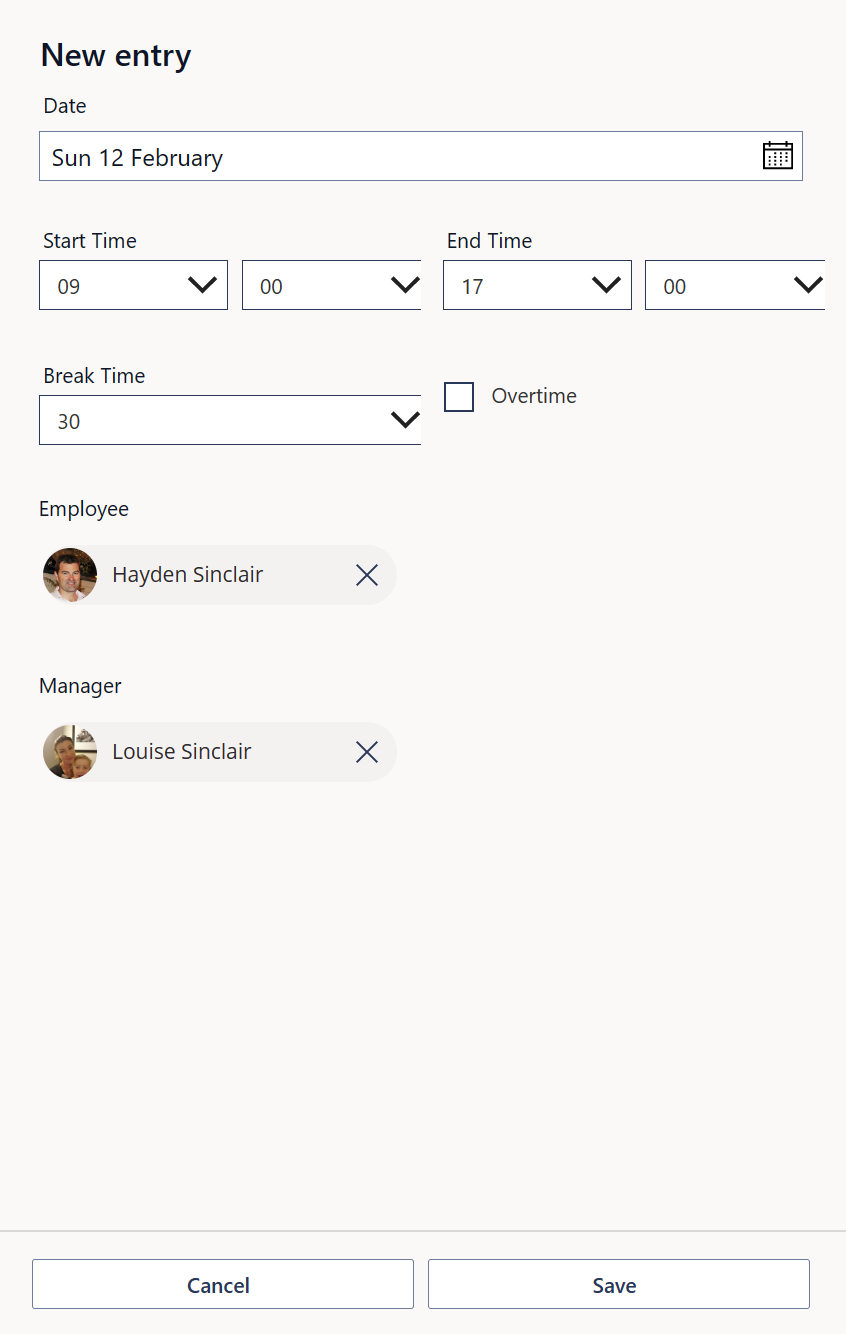Screen dimensions: 846x1334
Task: Remove Hayden Sinclair from Employee
Action: click(367, 575)
